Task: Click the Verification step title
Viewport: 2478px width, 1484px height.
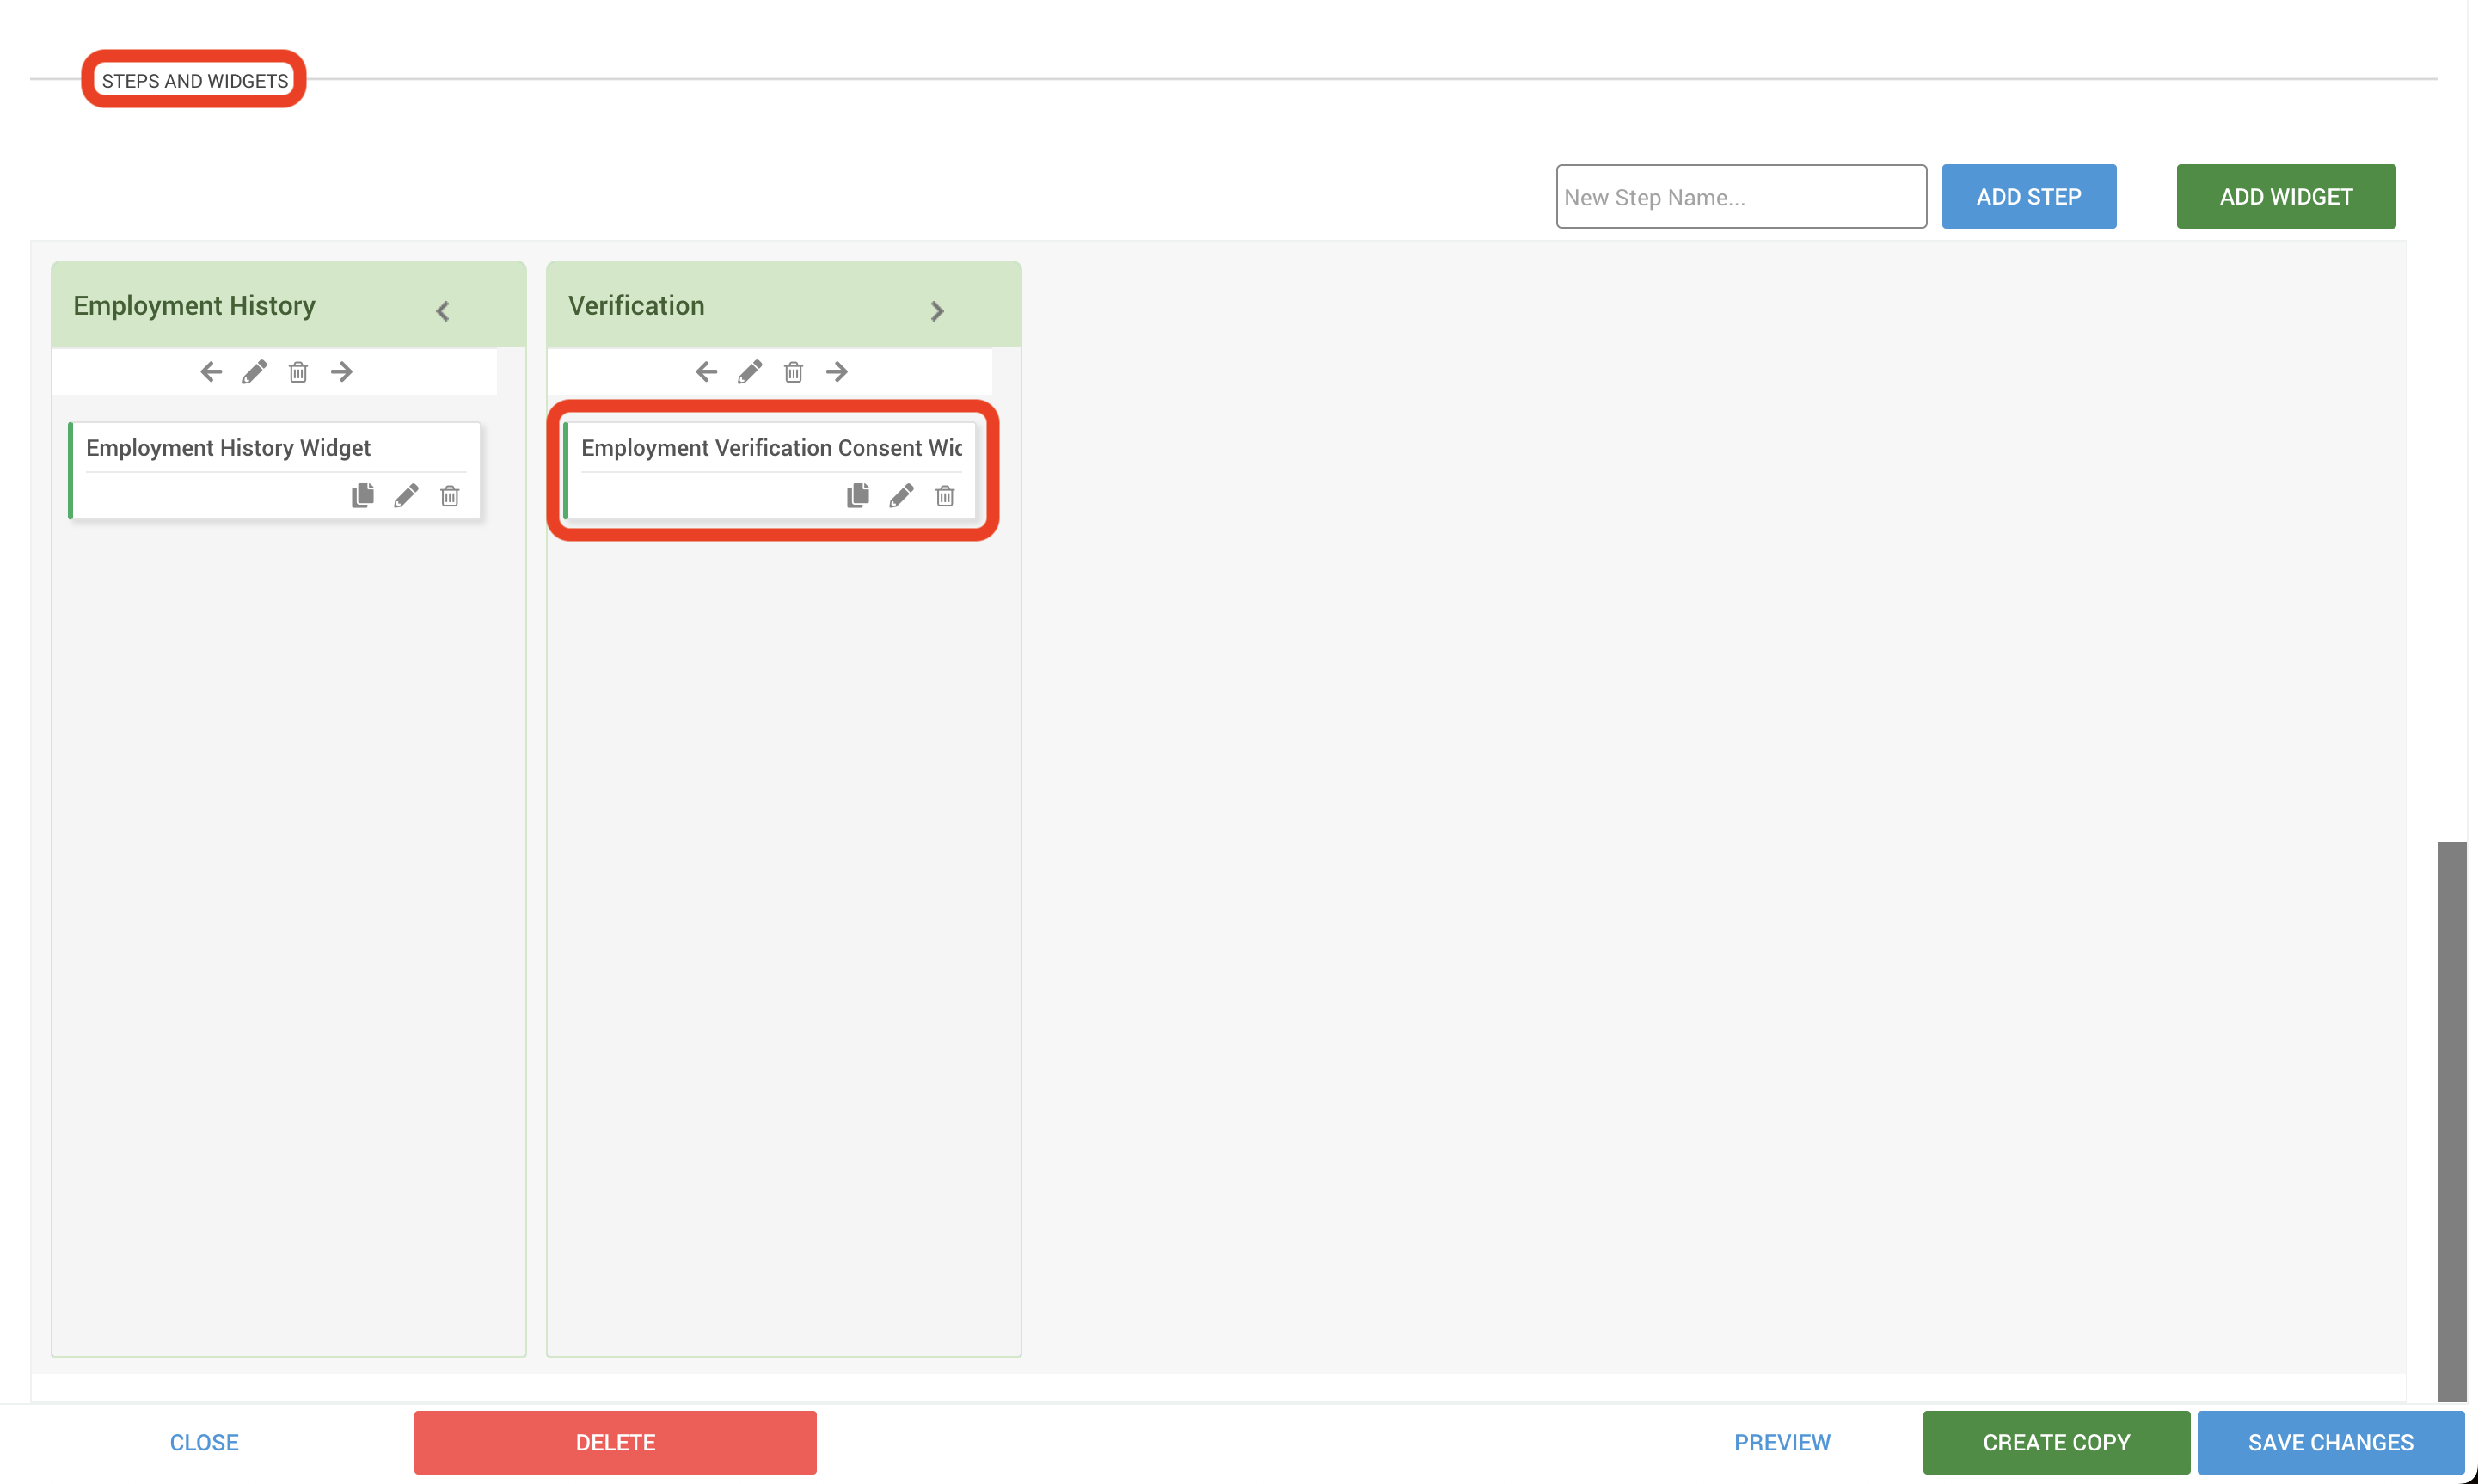Action: coord(636,305)
